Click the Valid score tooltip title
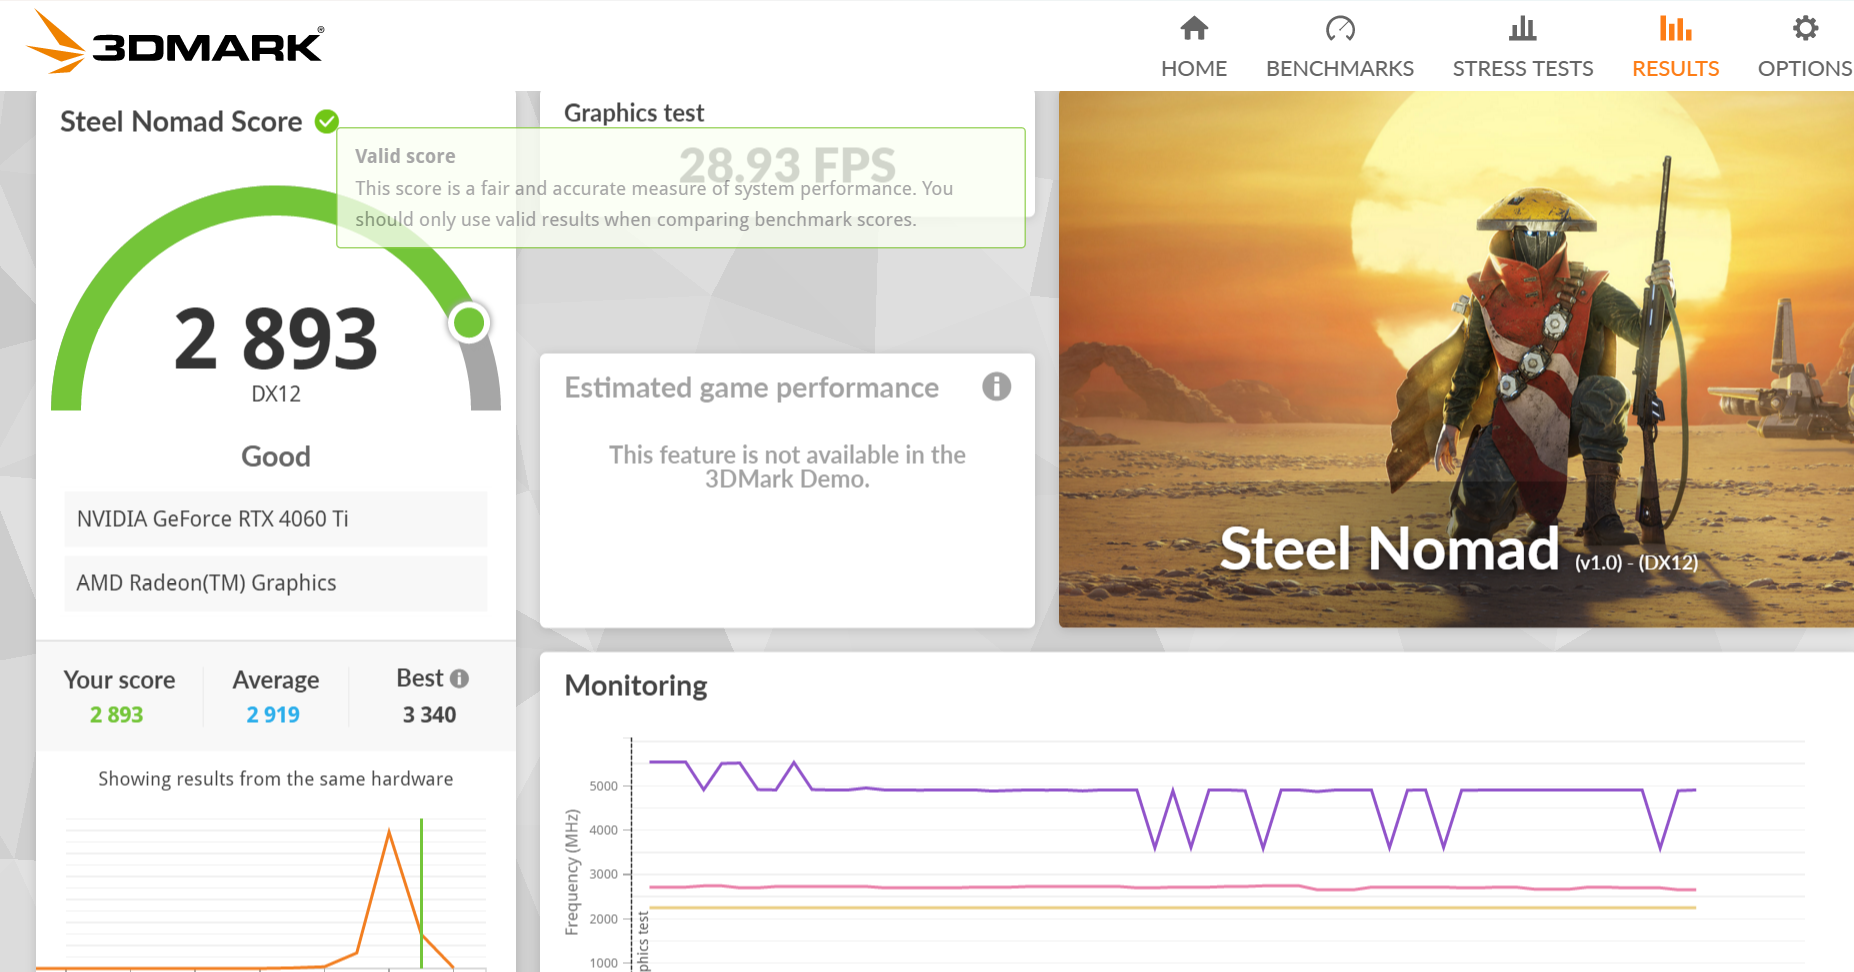This screenshot has height=972, width=1854. point(405,156)
